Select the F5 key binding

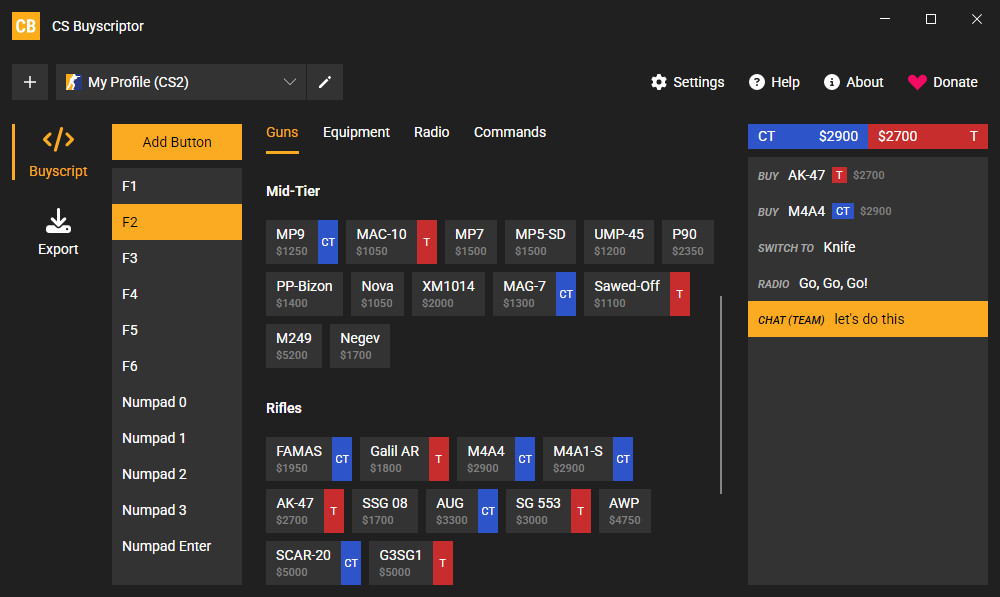177,330
